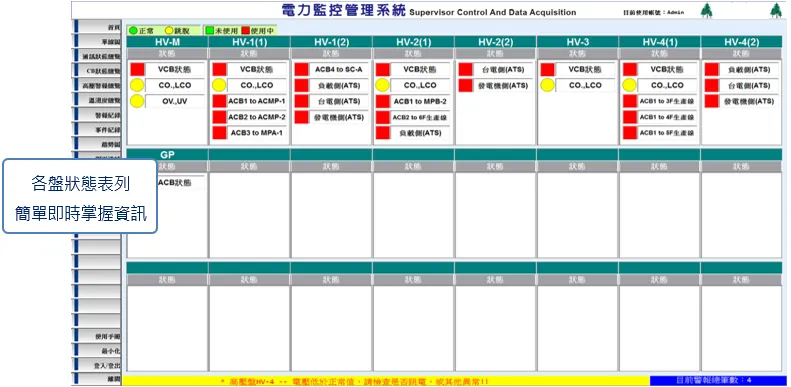Open the 單線圖 sidebar menu item
Image resolution: width=791 pixels, height=387 pixels.
point(98,42)
